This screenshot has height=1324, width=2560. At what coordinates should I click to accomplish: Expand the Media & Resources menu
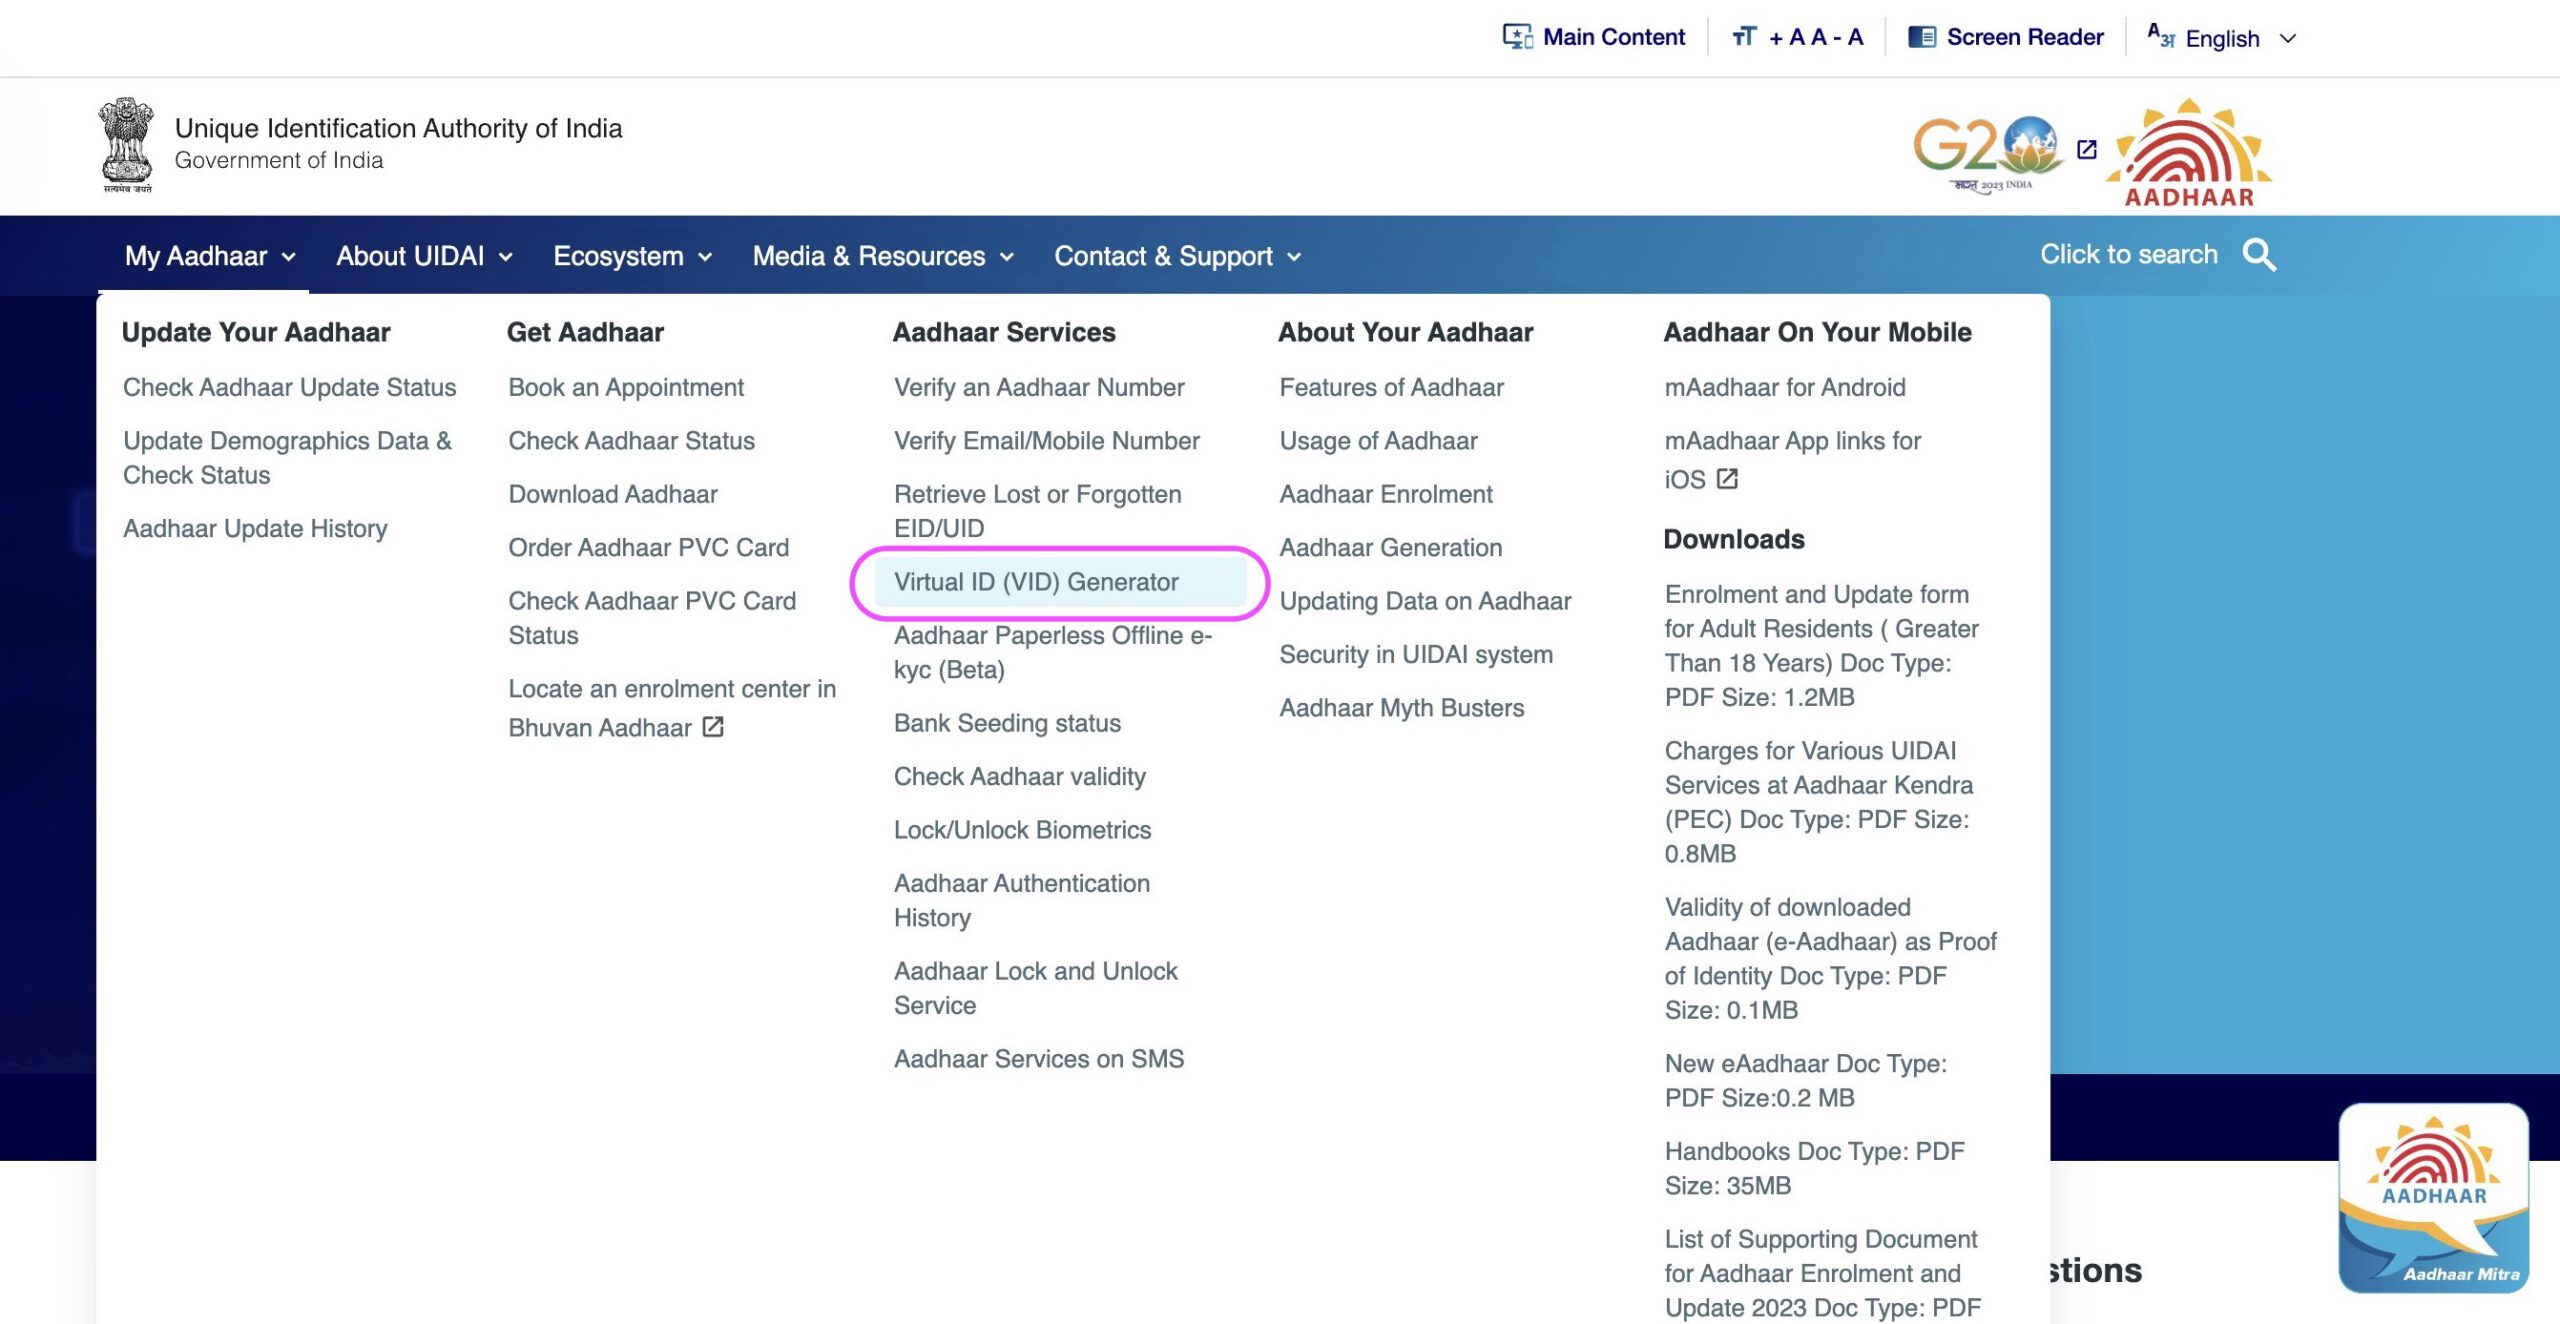(x=883, y=256)
